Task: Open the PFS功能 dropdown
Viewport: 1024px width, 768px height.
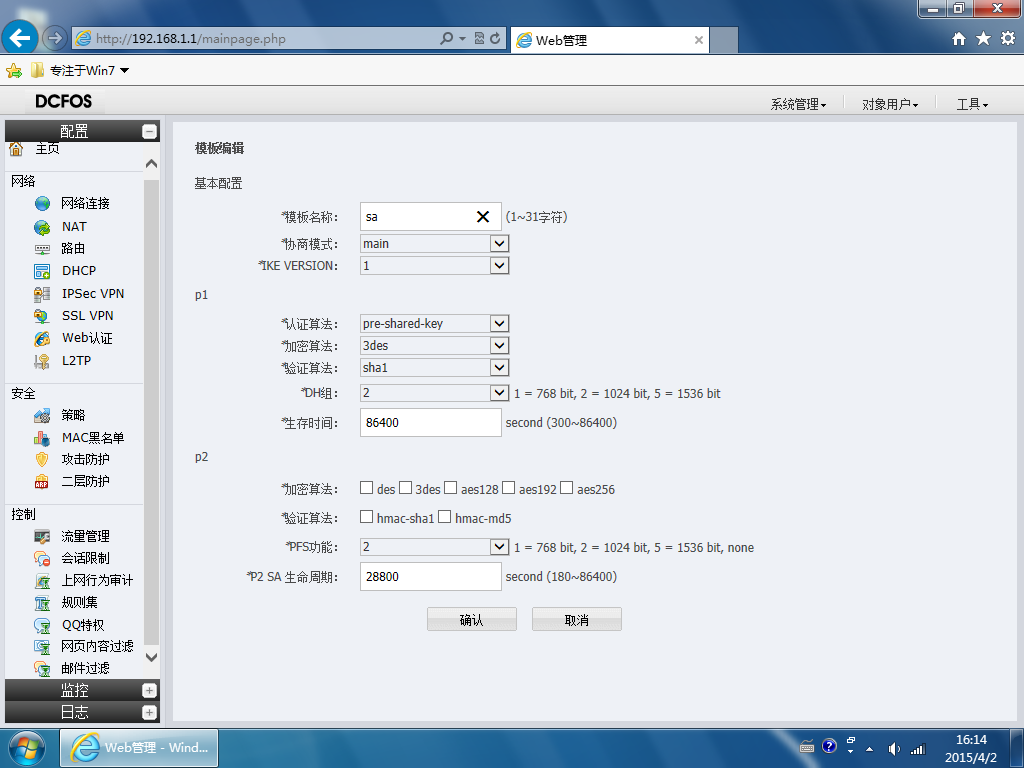Action: click(x=434, y=547)
